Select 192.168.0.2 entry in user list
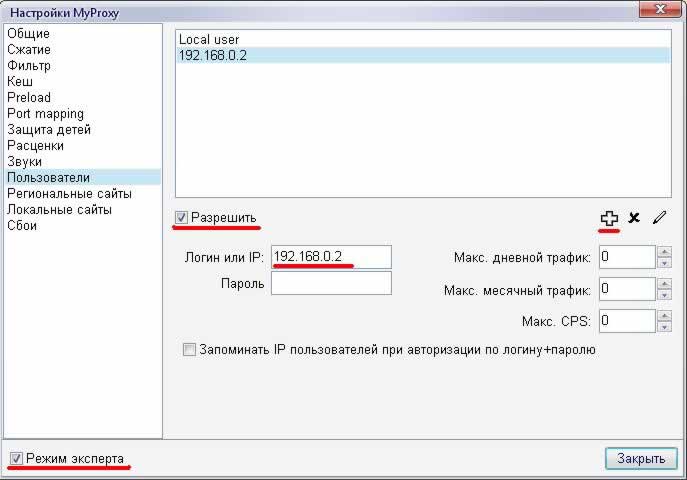 [423, 56]
